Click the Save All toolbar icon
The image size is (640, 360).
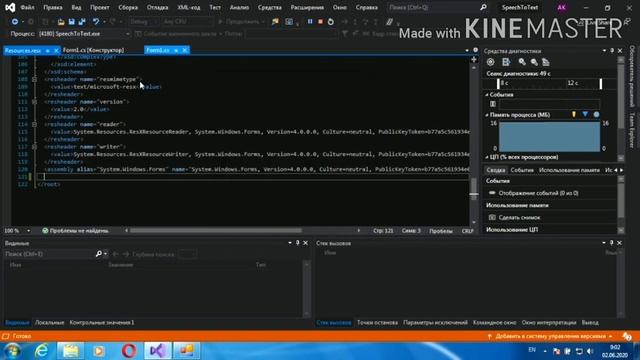pyautogui.click(x=82, y=22)
